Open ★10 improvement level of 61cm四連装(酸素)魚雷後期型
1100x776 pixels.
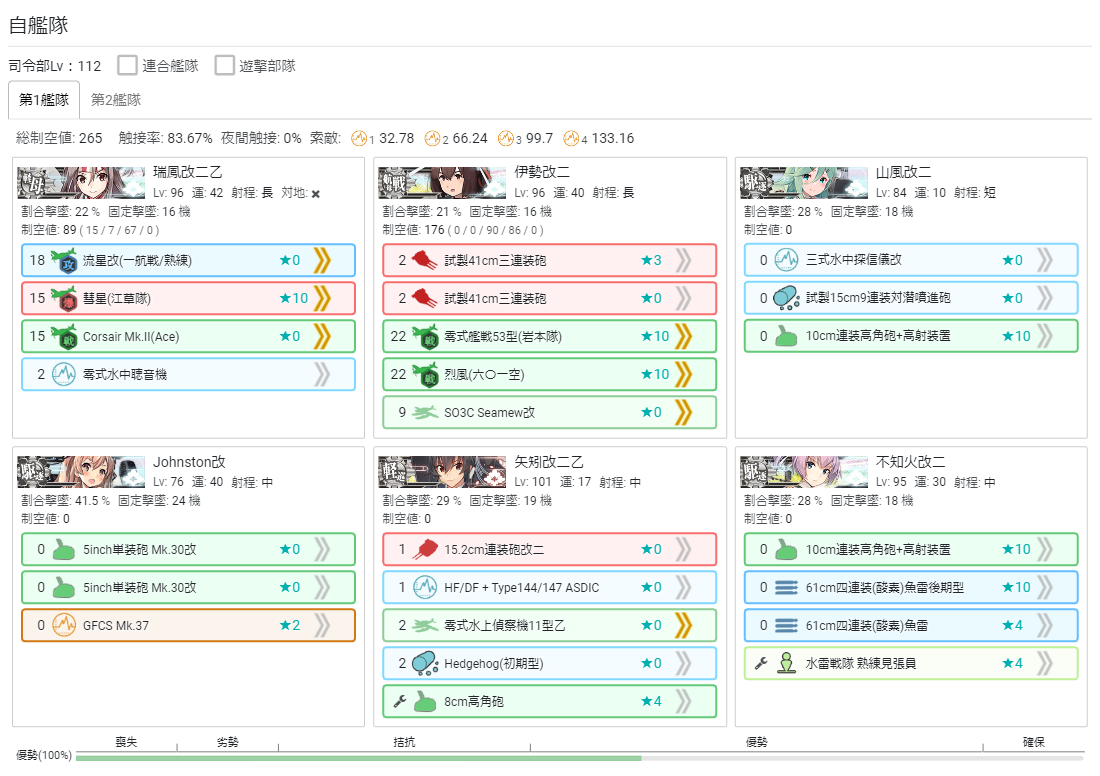pos(1017,587)
